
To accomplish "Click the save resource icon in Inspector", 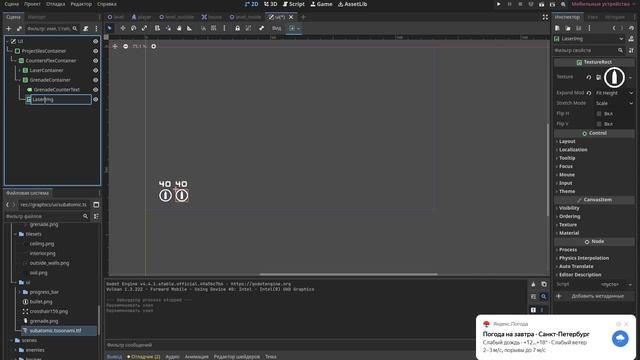I will pyautogui.click(x=578, y=28).
